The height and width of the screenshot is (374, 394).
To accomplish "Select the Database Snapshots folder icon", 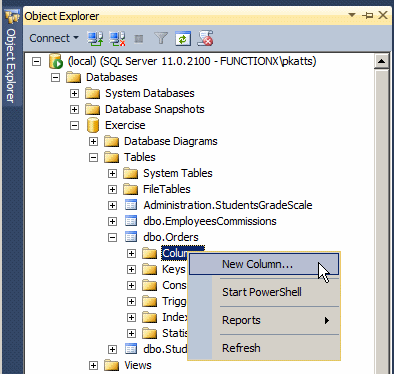I will (93, 109).
